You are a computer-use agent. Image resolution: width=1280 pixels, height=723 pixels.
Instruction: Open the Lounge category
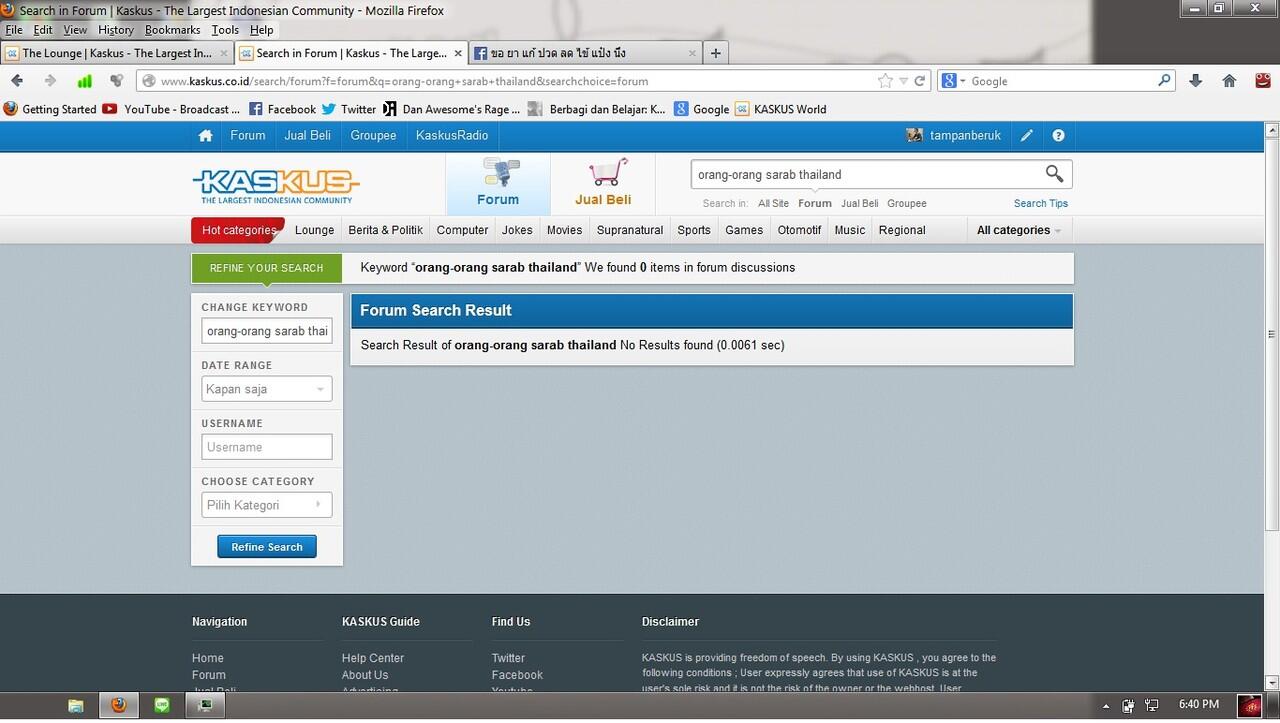[x=314, y=230]
